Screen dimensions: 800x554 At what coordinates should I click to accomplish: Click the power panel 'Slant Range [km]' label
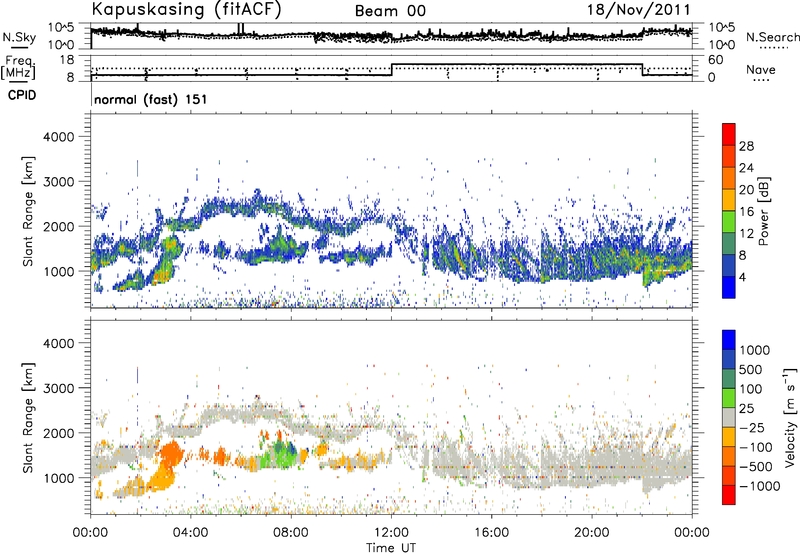[28, 211]
